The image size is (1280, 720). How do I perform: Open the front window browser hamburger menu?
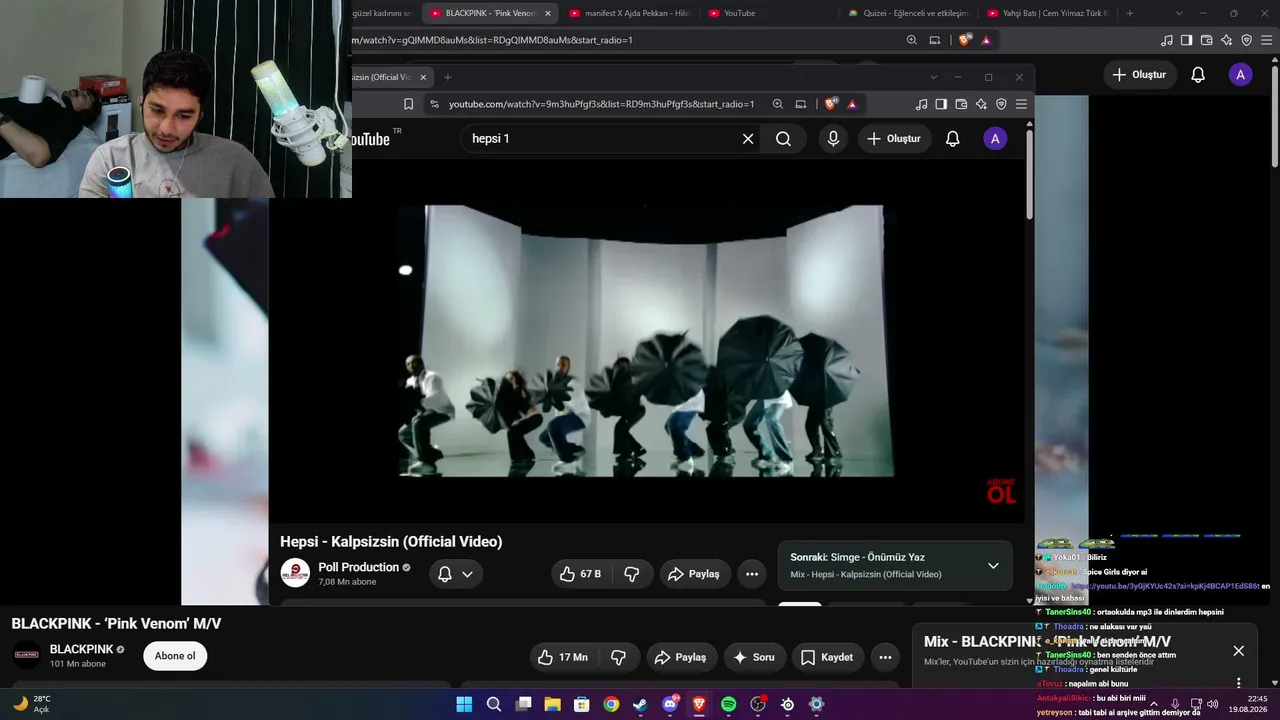click(x=1021, y=104)
